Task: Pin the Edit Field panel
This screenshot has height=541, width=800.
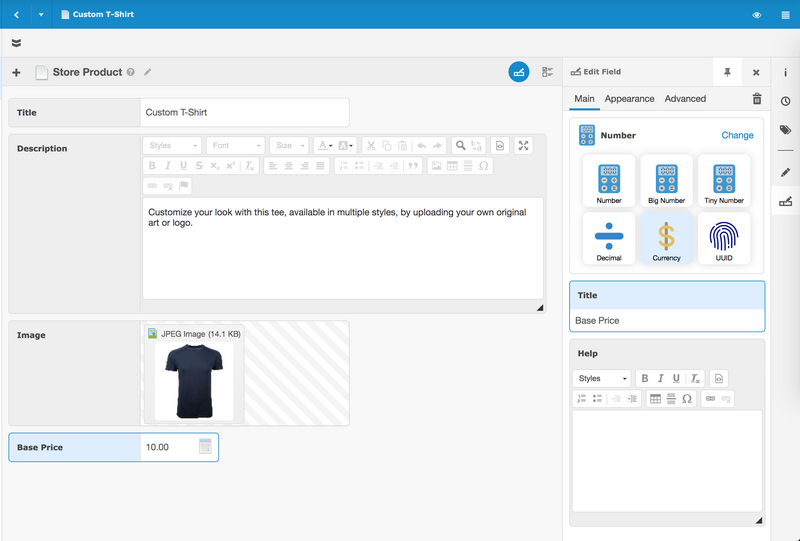Action: click(727, 72)
